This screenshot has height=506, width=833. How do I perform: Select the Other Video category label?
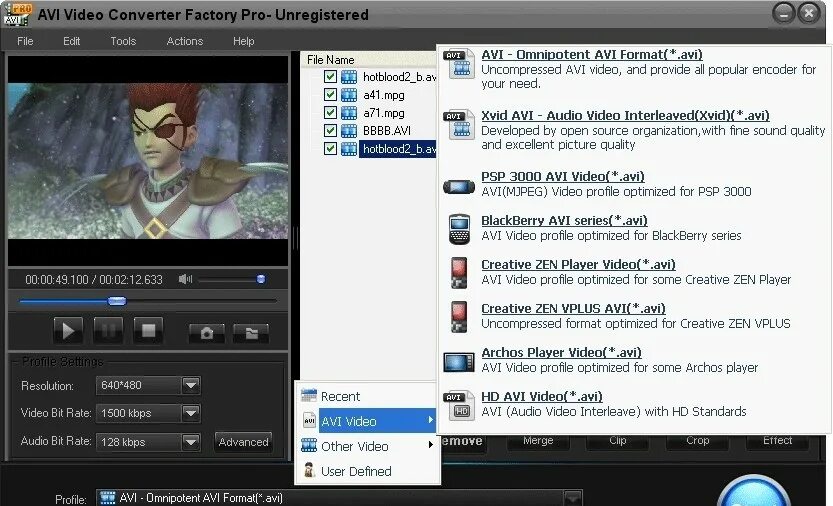[x=354, y=446]
